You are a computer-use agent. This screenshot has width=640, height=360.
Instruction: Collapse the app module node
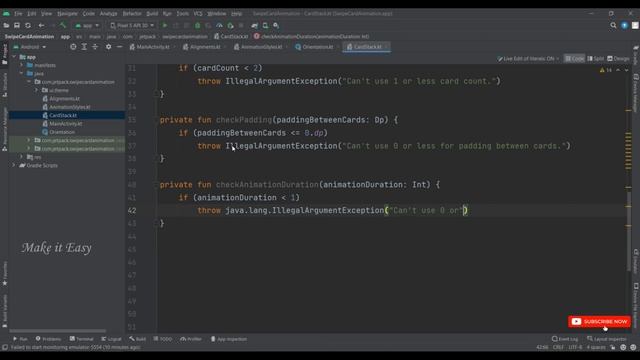pos(15,57)
